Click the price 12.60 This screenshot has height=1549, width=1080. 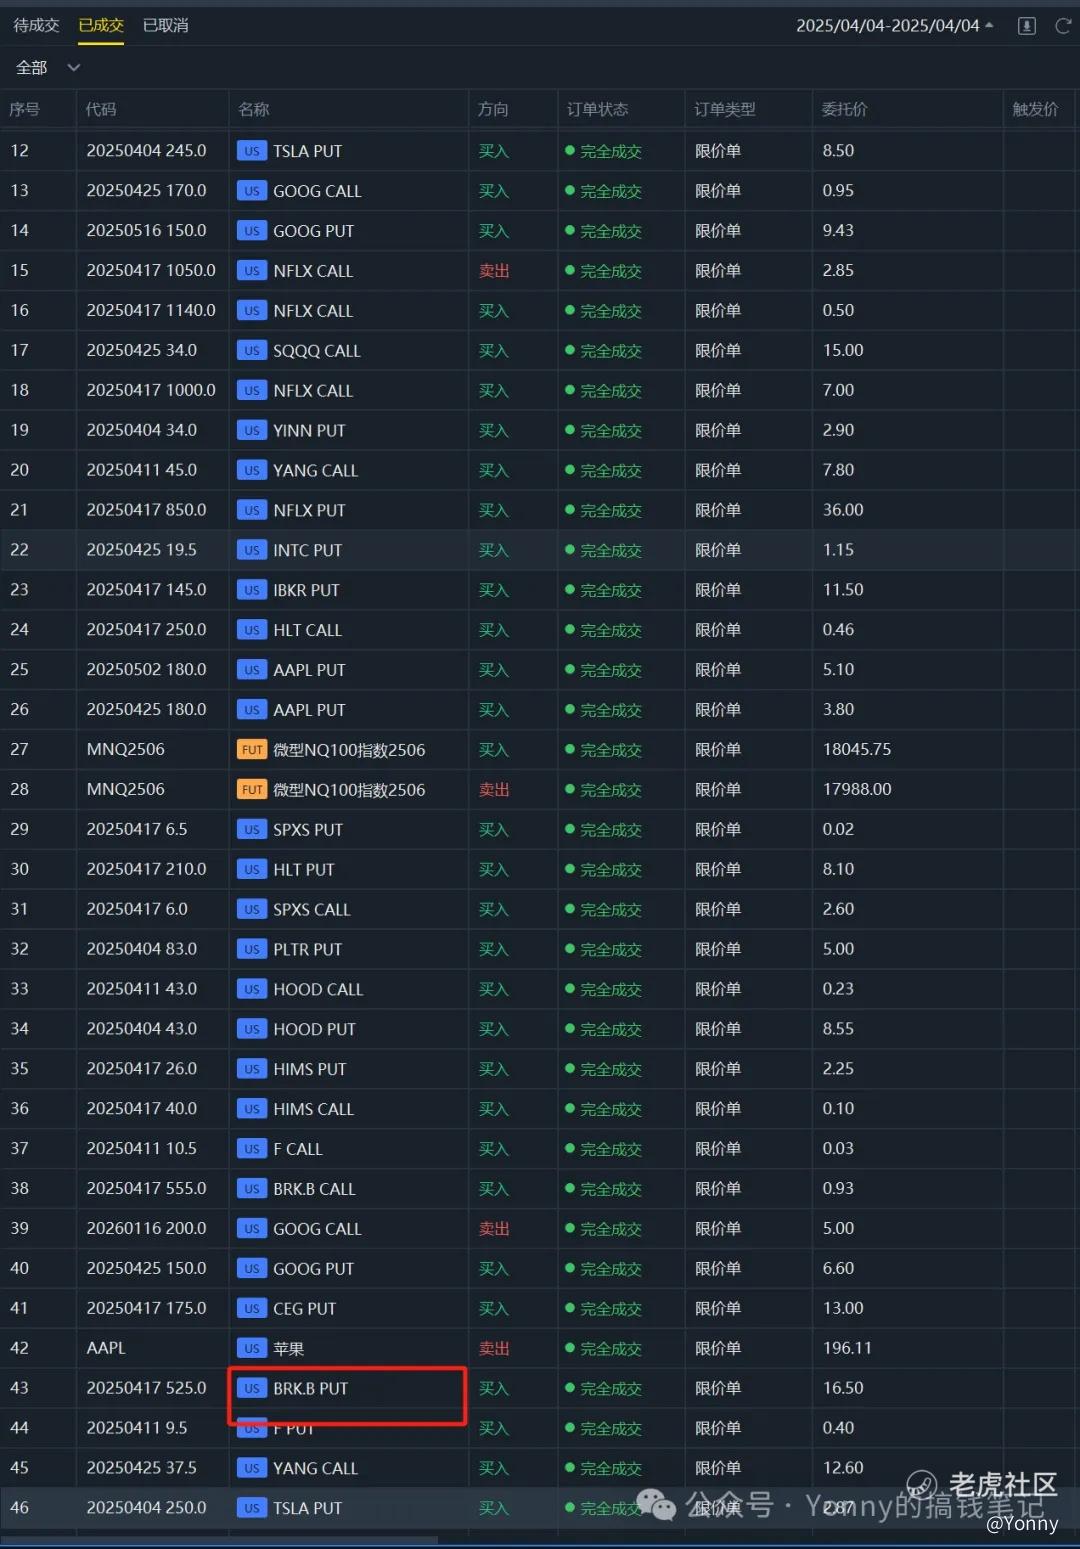coord(843,1469)
